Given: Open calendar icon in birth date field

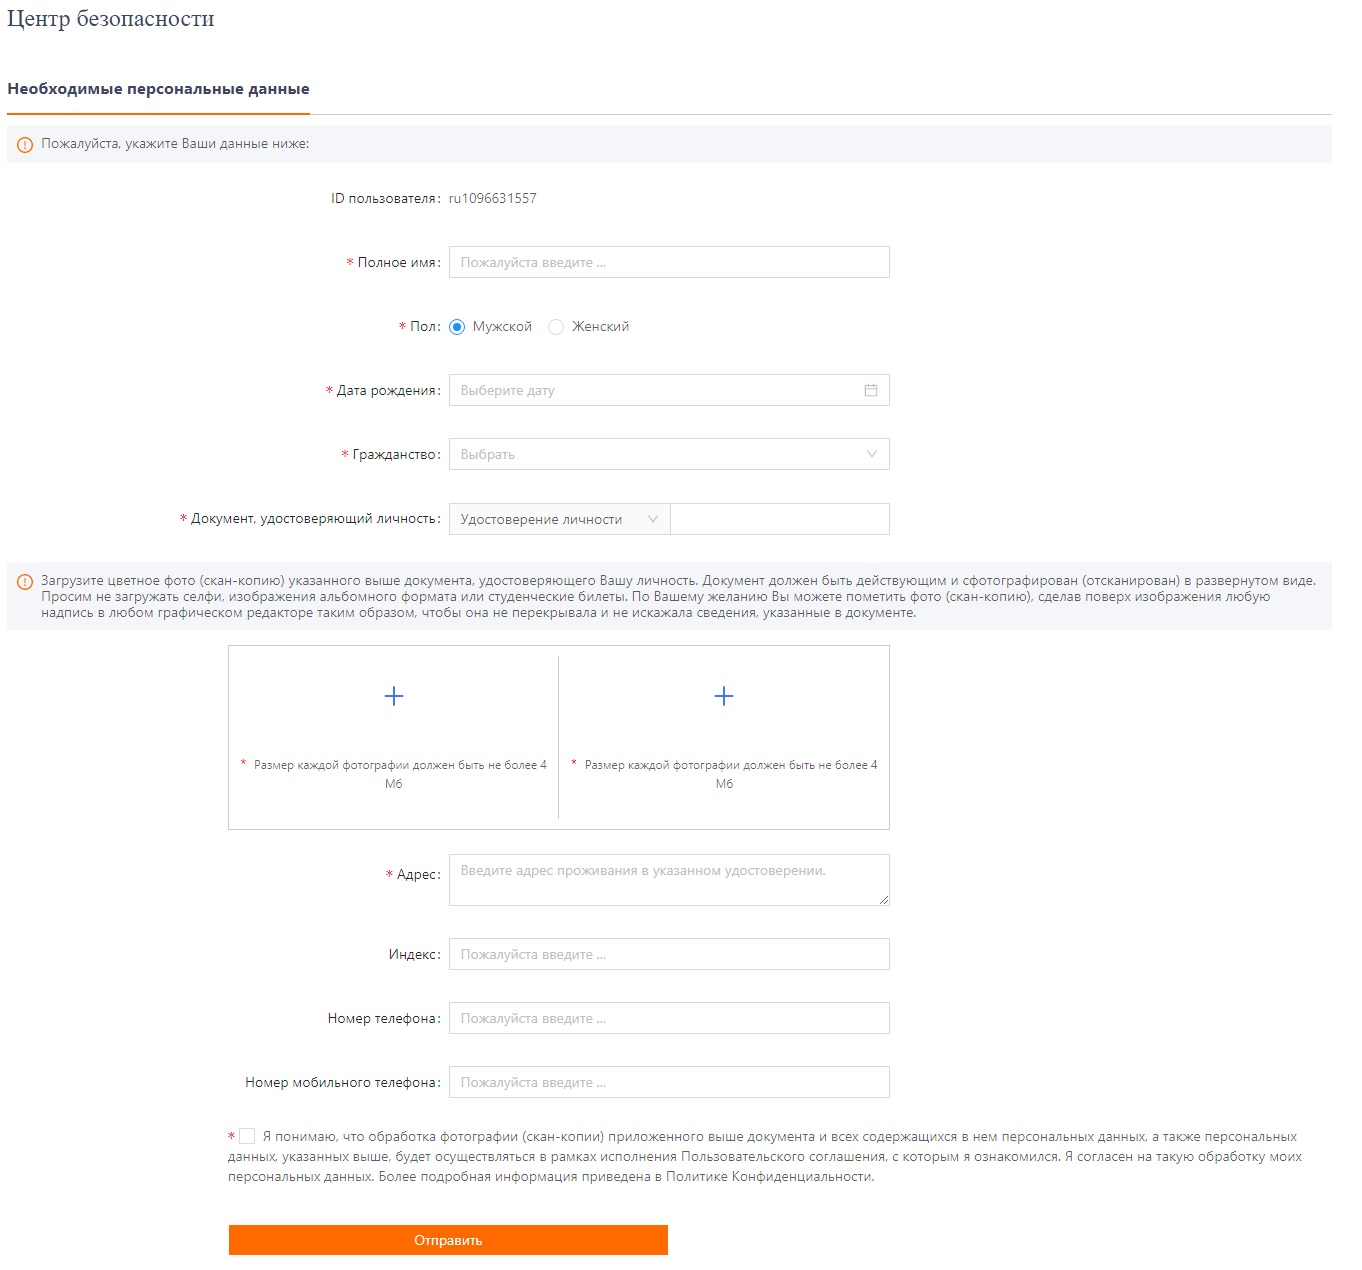Looking at the screenshot, I should point(871,390).
